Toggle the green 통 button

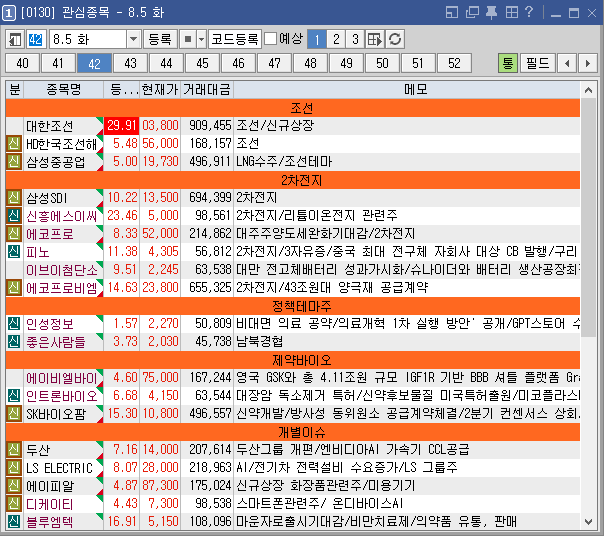[x=508, y=63]
